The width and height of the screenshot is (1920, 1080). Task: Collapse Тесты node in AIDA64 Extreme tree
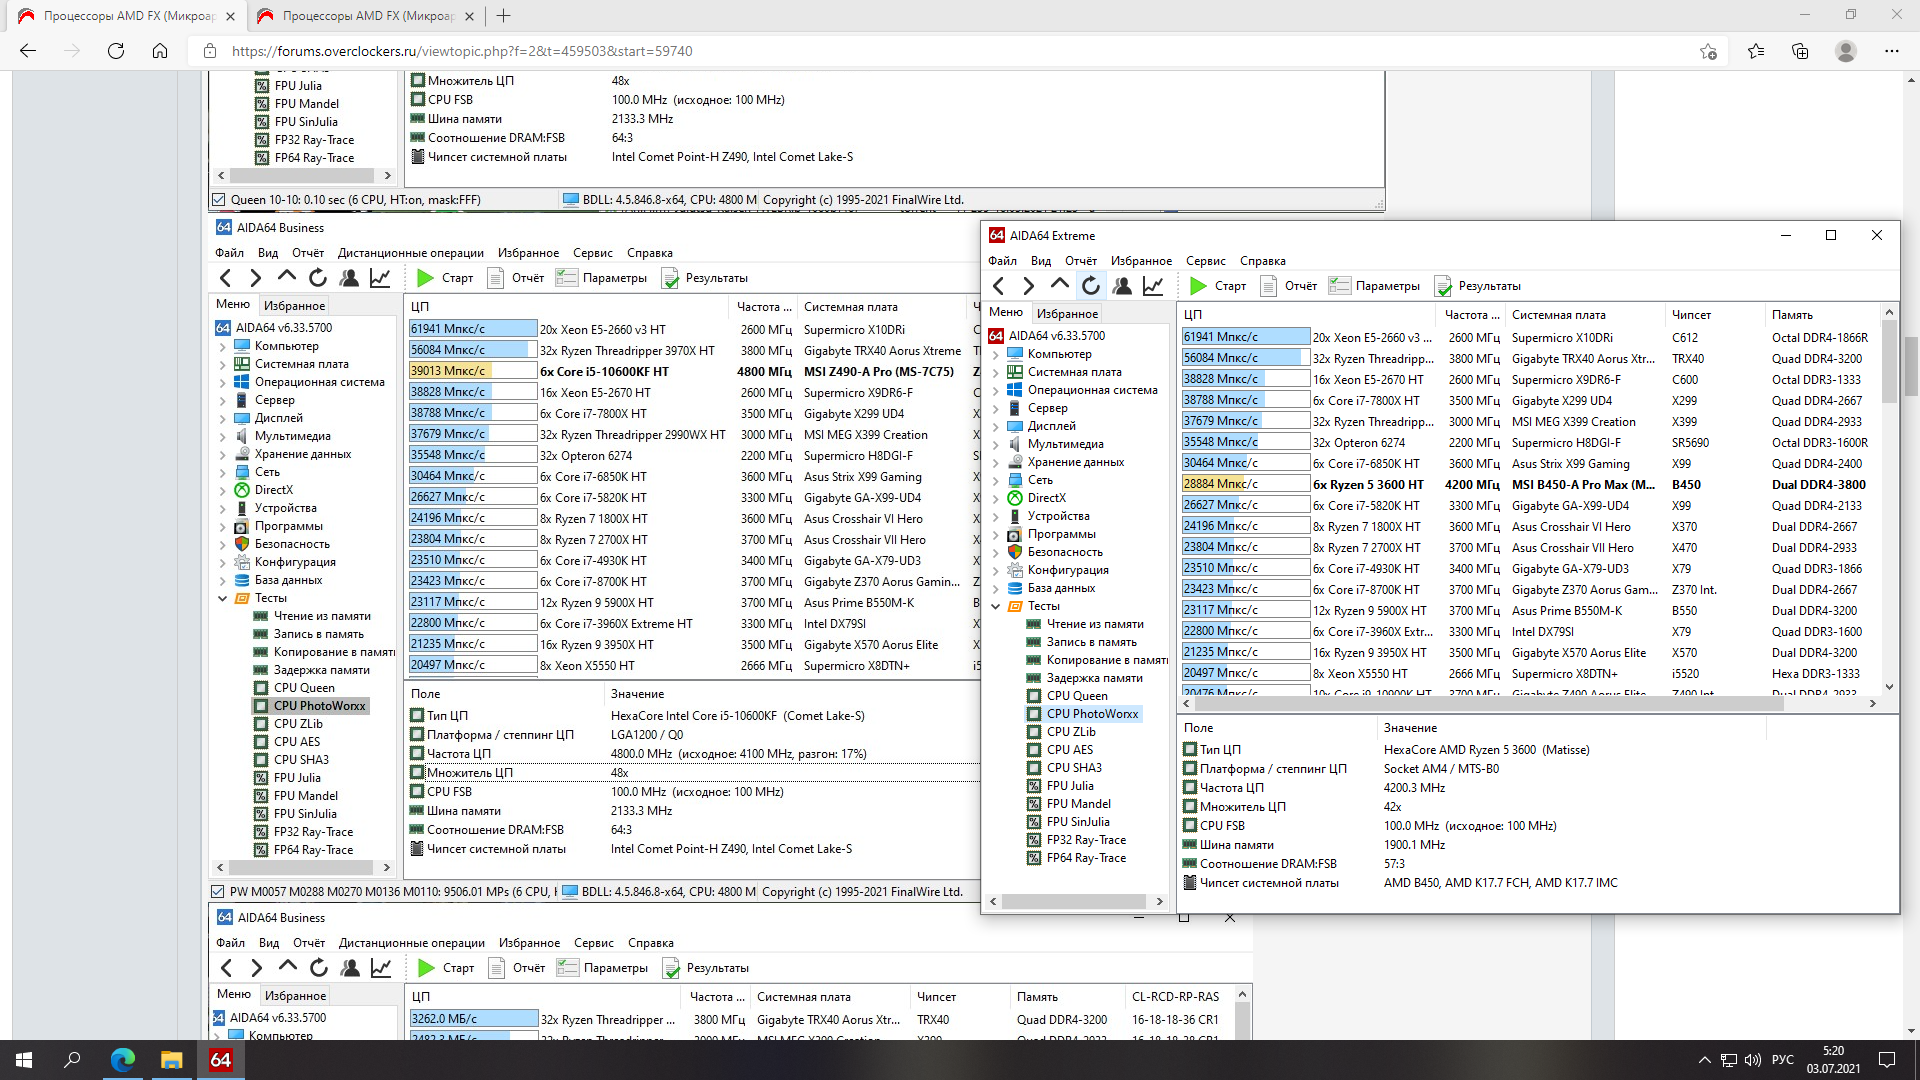coord(996,606)
